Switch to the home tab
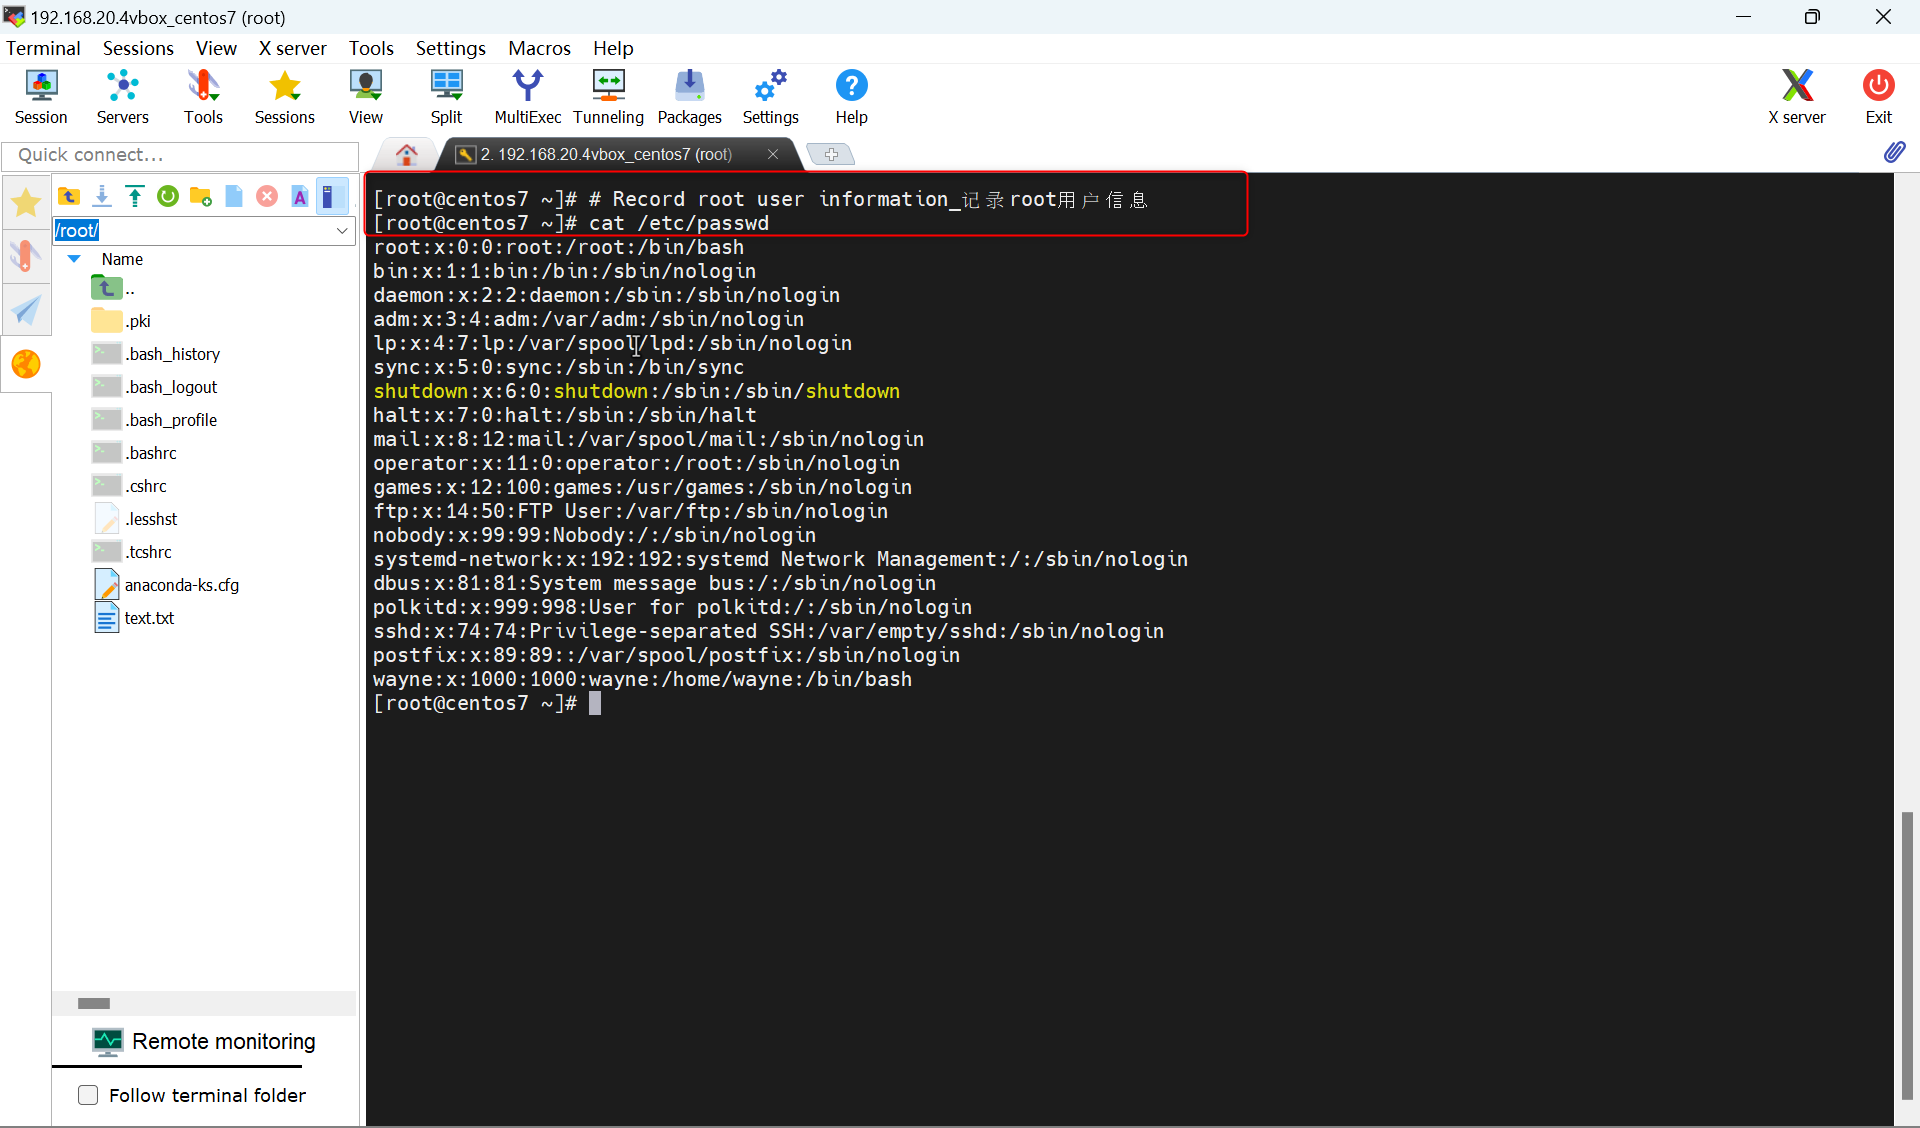 406,154
